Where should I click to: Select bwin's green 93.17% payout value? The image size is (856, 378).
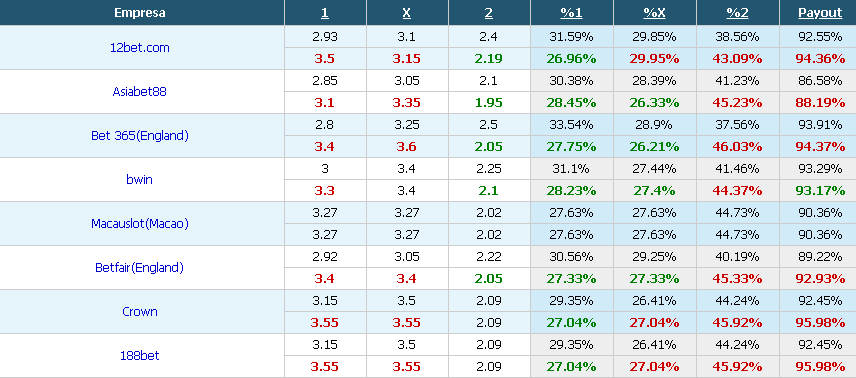click(x=820, y=191)
